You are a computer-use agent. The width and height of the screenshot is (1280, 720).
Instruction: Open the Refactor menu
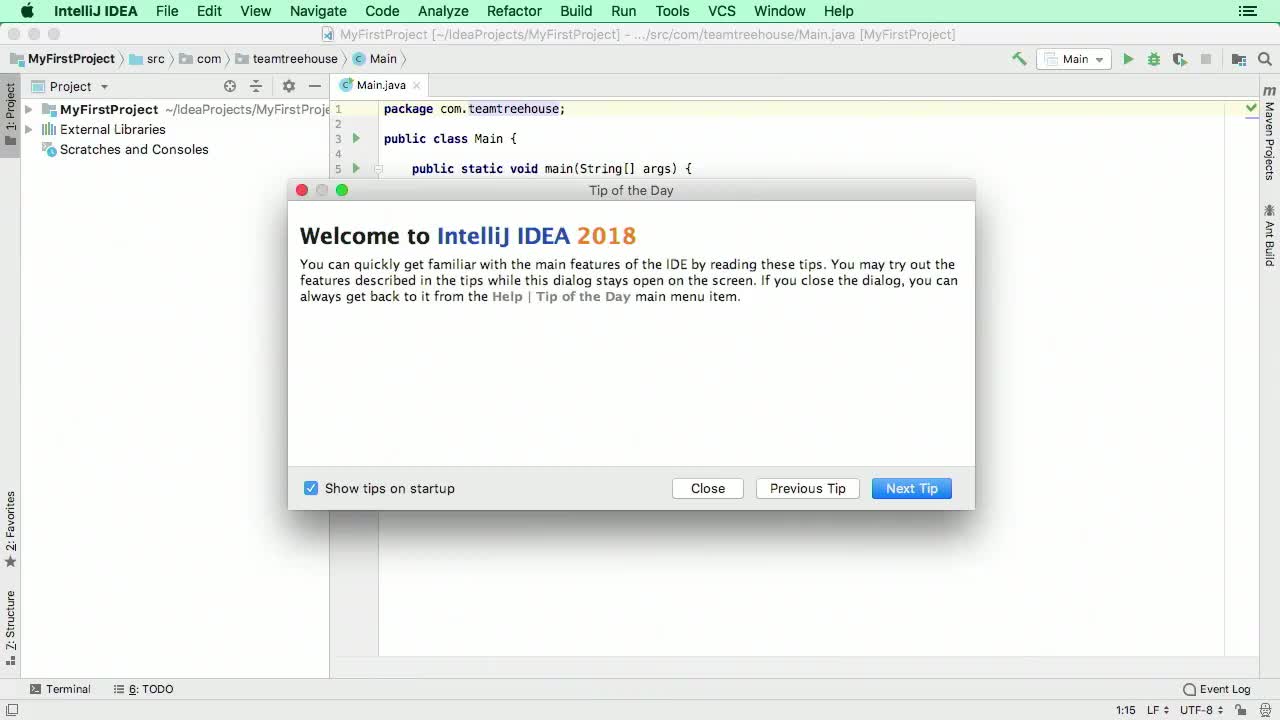[x=514, y=11]
